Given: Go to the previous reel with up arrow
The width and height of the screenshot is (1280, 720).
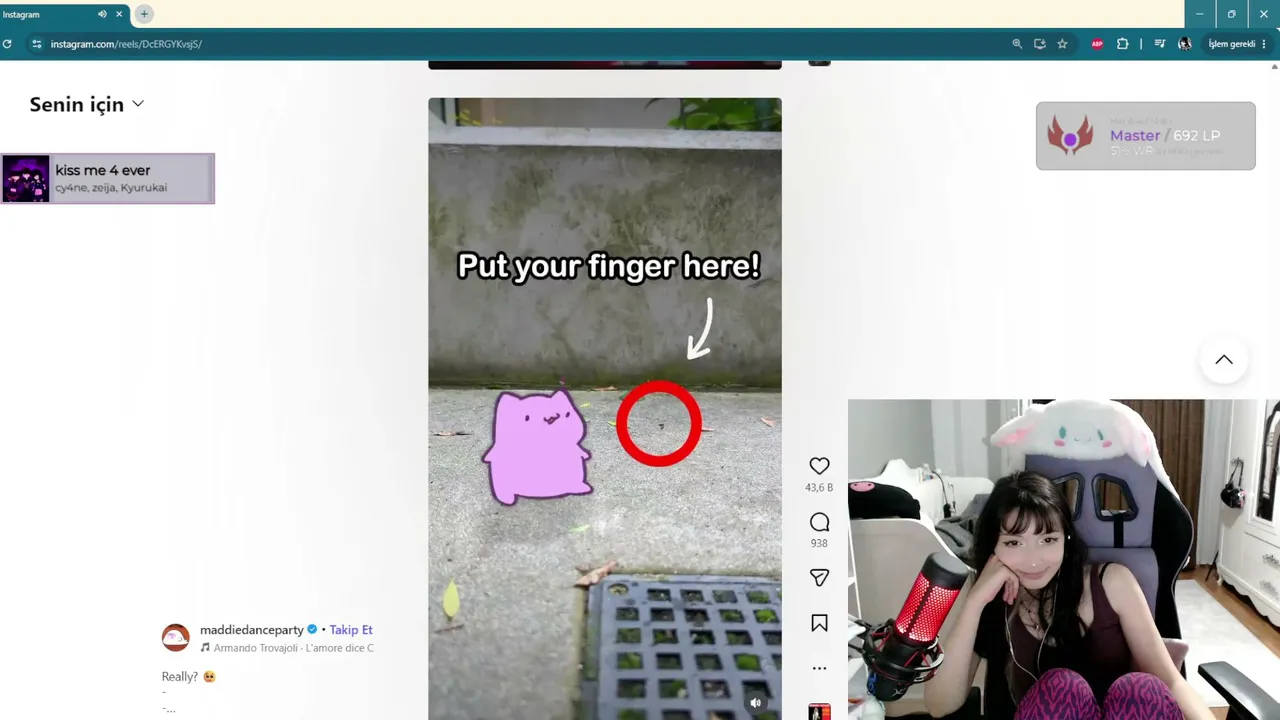Looking at the screenshot, I should [1224, 360].
